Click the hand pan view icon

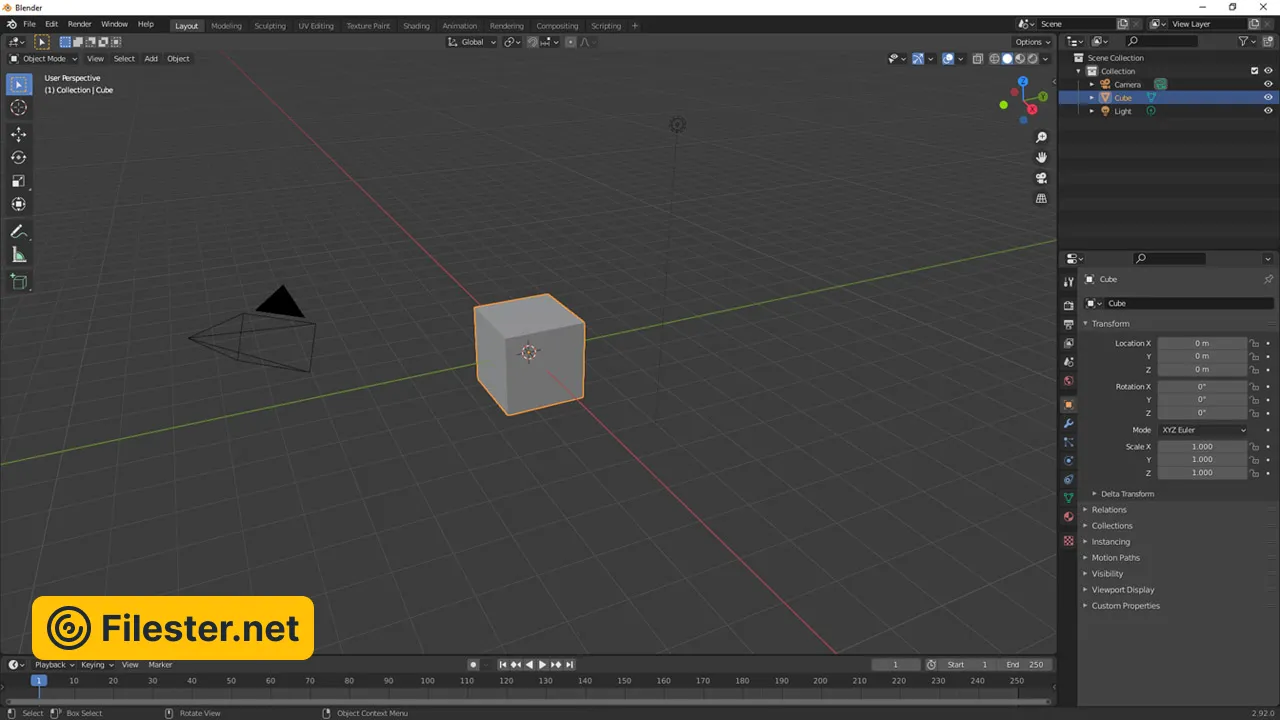(1041, 157)
